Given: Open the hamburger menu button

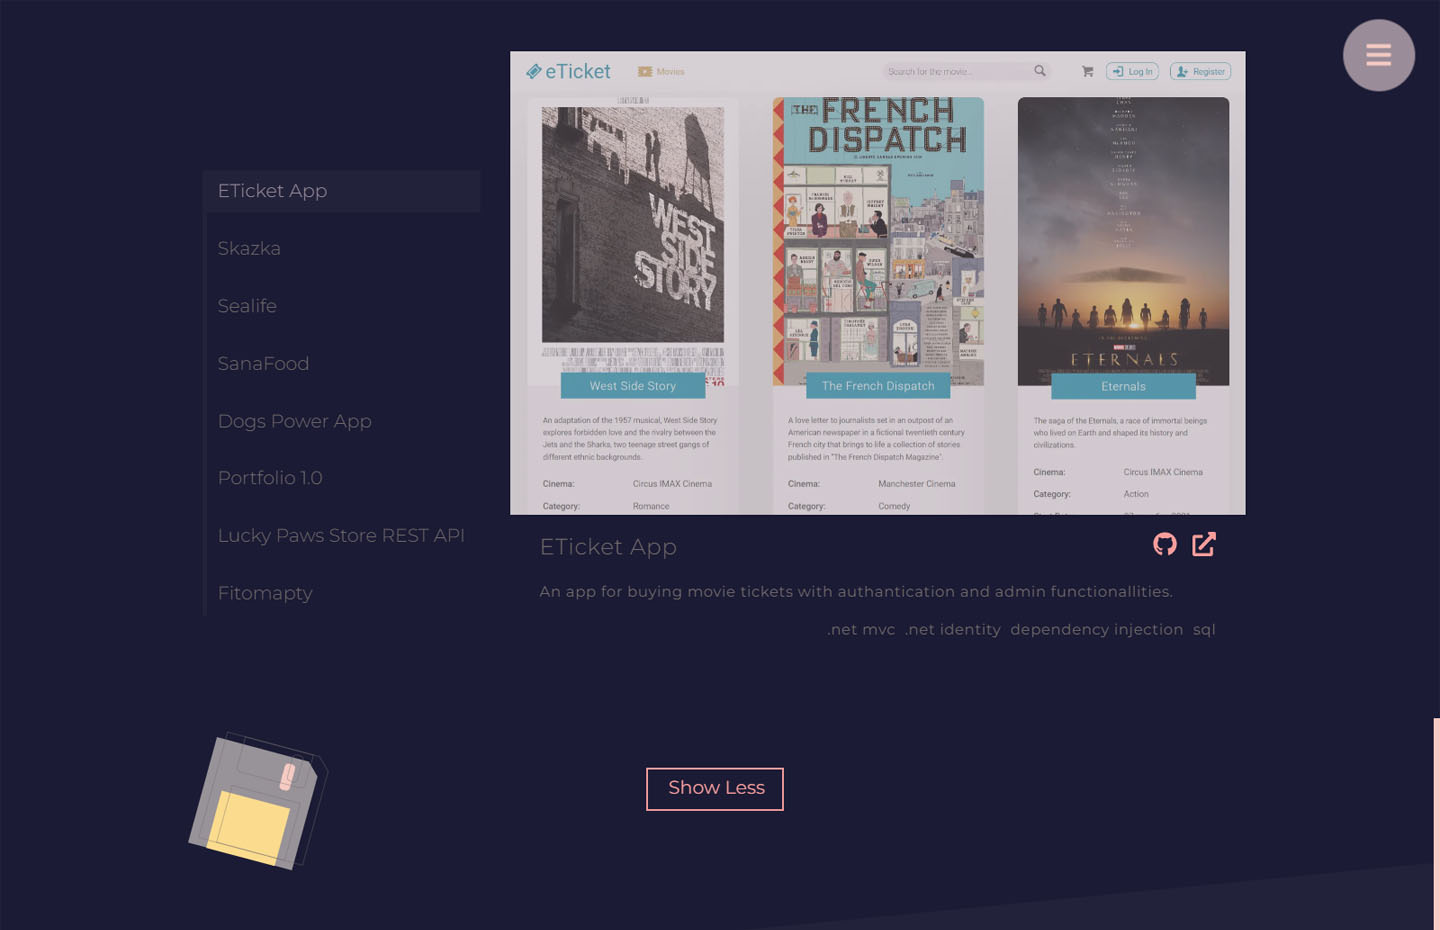Looking at the screenshot, I should point(1378,55).
